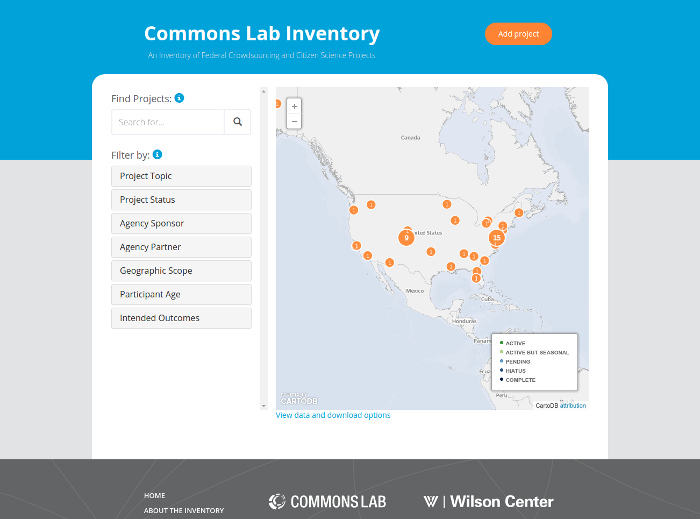Open View data and download options link
Image resolution: width=700 pixels, height=519 pixels.
pyautogui.click(x=333, y=415)
